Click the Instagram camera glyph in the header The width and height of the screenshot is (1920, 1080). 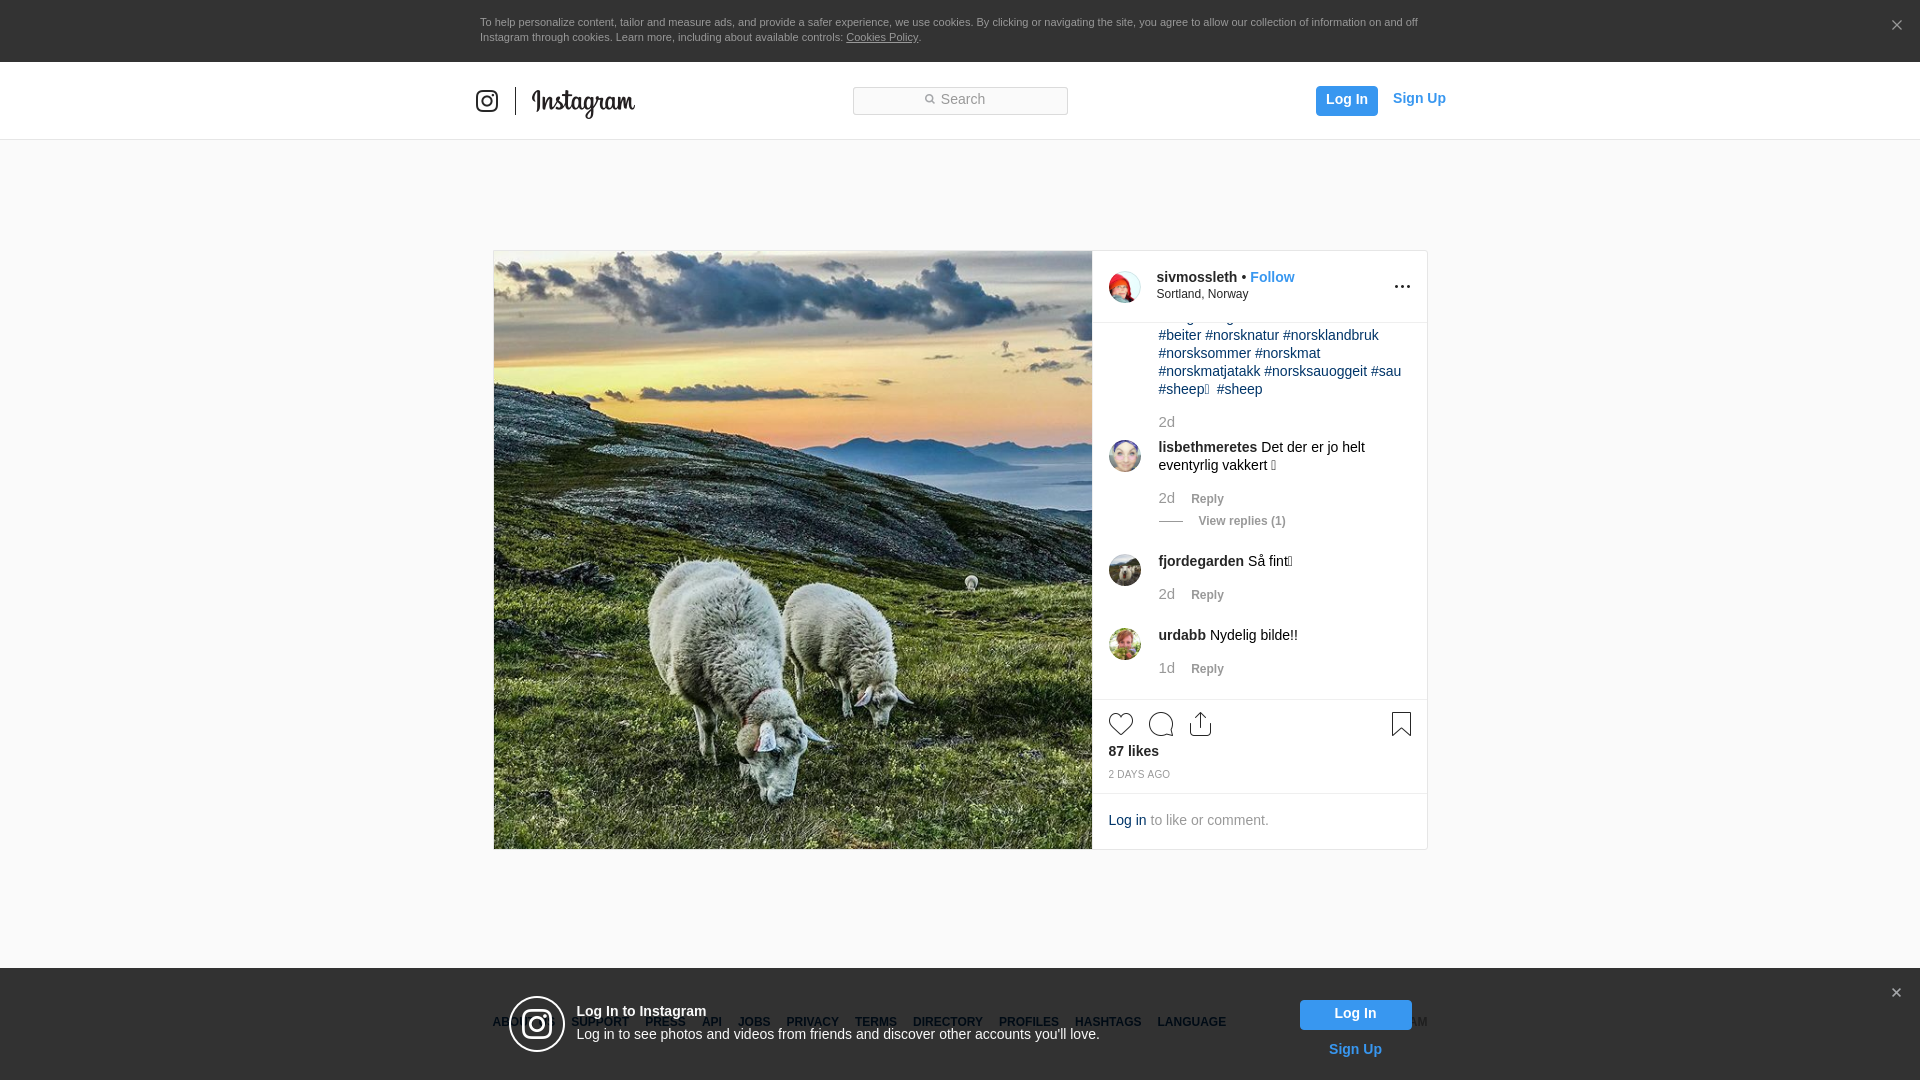click(x=487, y=101)
